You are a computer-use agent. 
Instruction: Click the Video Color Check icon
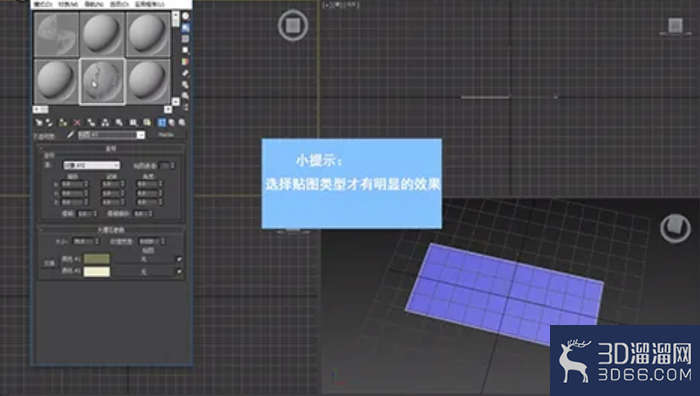click(185, 61)
